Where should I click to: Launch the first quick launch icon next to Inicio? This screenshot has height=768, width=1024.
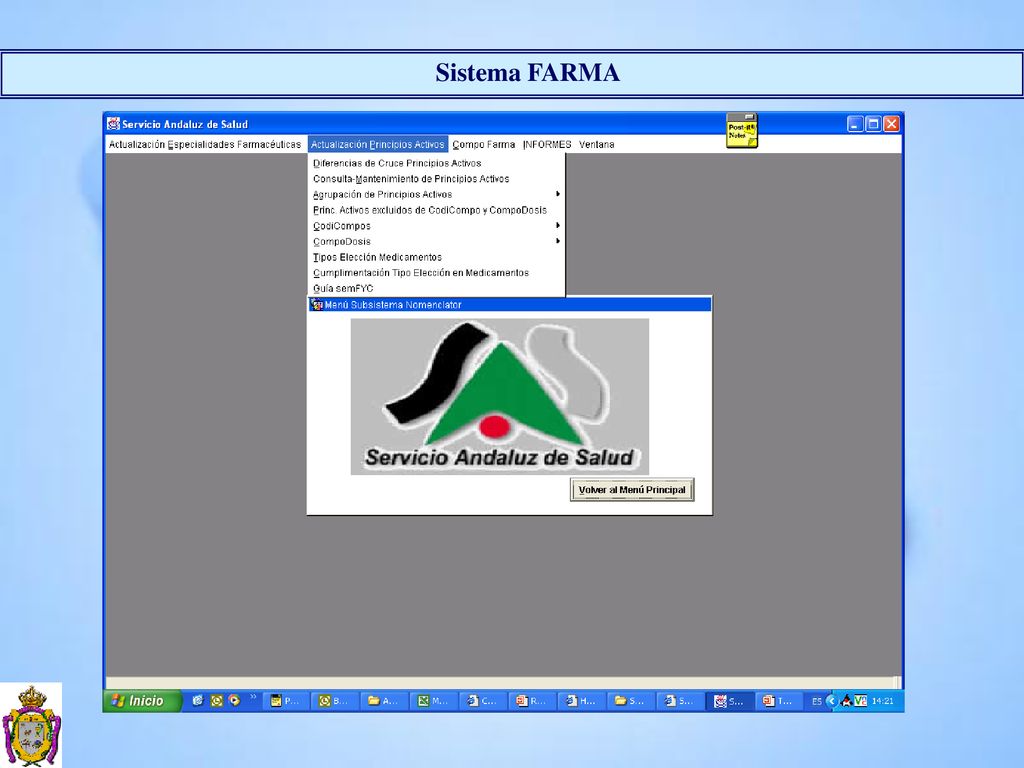pos(198,701)
